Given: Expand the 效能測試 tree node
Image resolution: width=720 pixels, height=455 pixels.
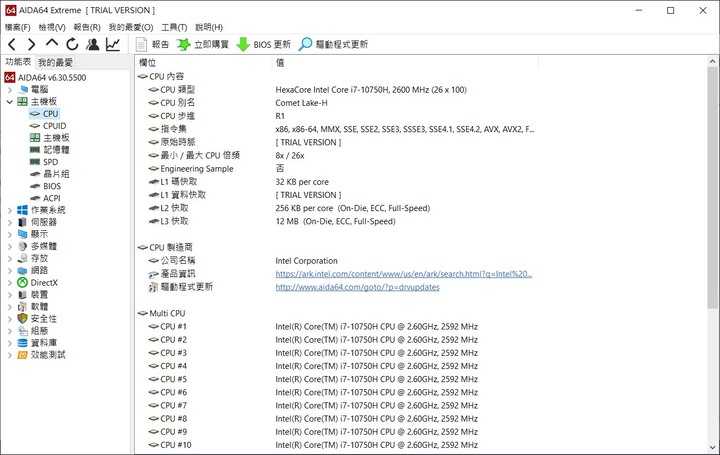Looking at the screenshot, I should click(x=10, y=355).
